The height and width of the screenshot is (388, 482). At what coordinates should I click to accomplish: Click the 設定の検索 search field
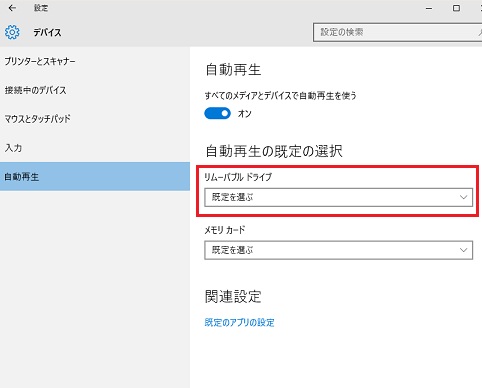[397, 32]
